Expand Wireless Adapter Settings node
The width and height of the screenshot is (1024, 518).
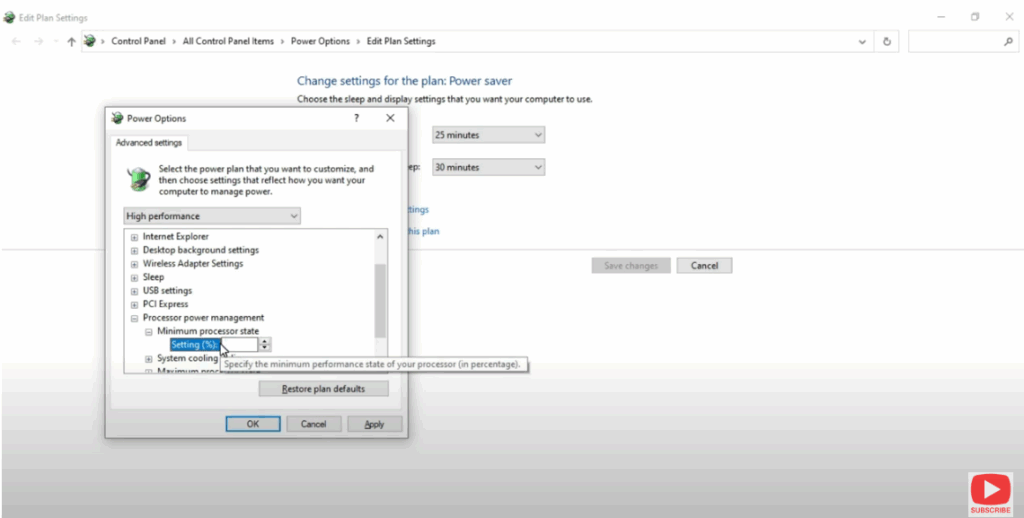135,265
